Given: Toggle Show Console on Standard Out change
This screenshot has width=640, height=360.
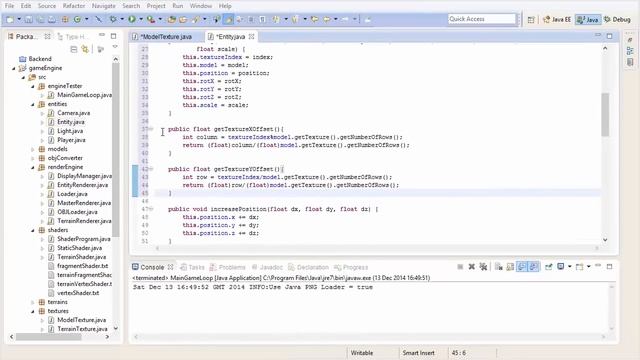Looking at the screenshot, I should click(522, 267).
